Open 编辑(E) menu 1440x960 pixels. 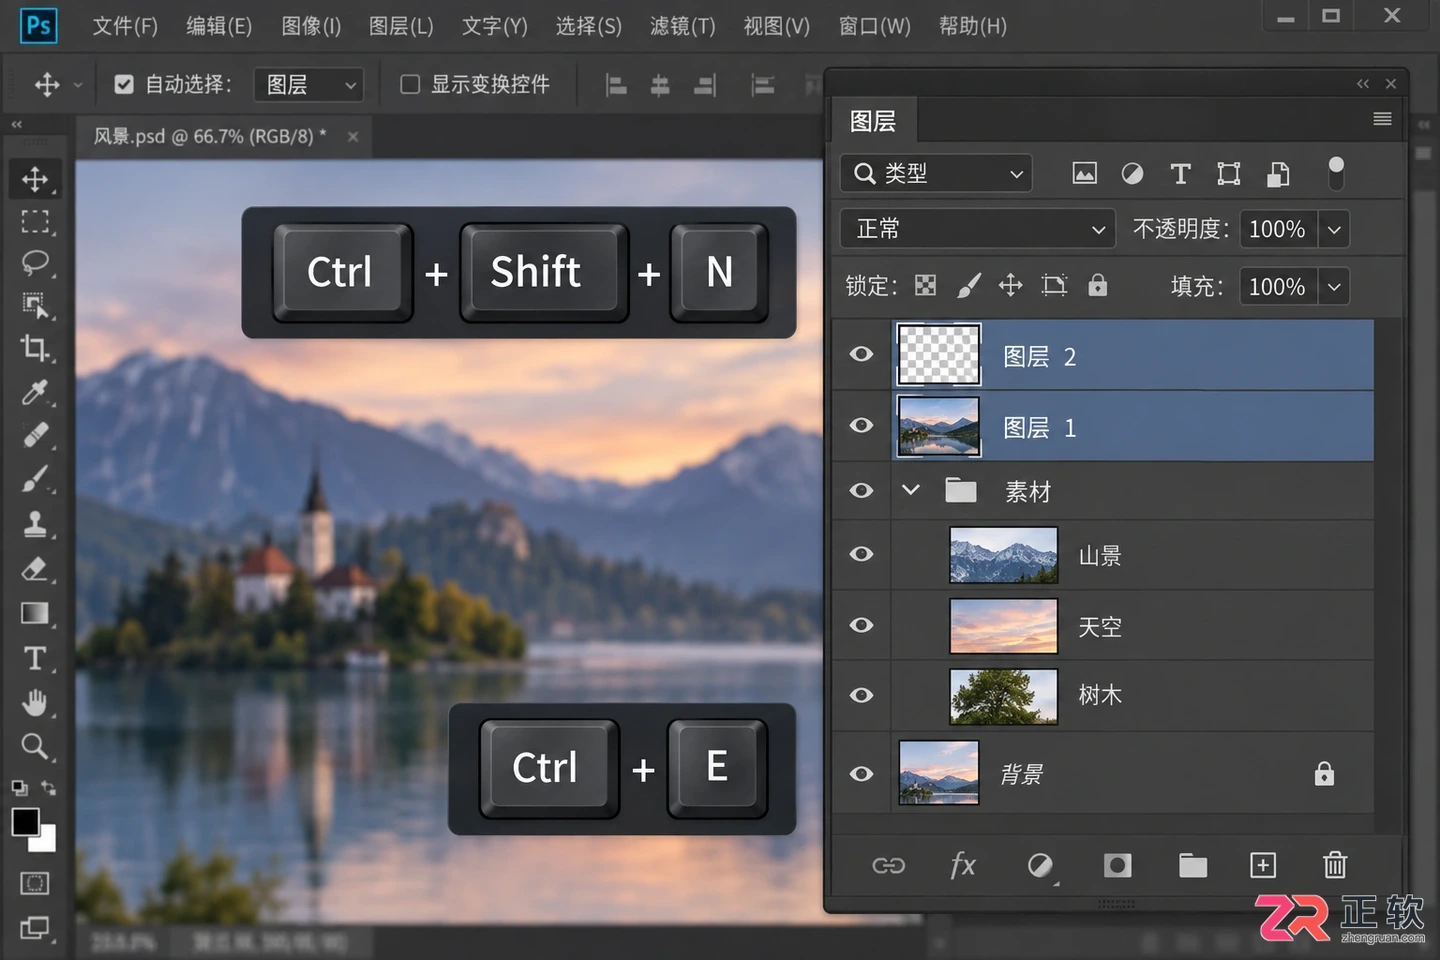pyautogui.click(x=219, y=26)
